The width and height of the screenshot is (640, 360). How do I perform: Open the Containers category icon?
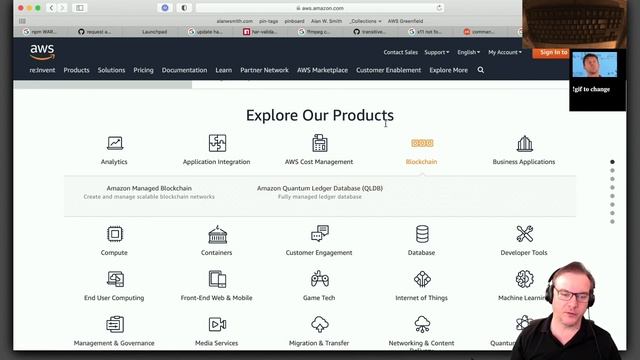pyautogui.click(x=217, y=234)
